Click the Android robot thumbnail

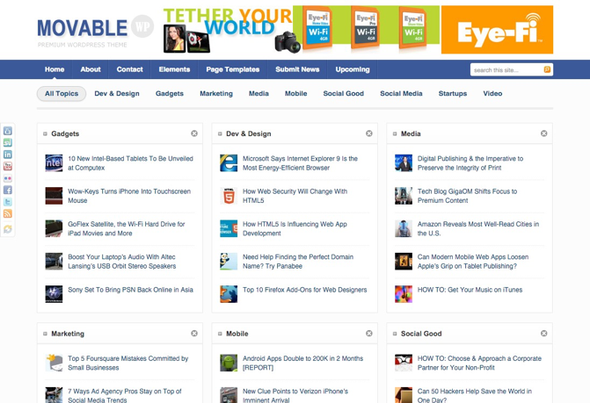click(x=229, y=363)
